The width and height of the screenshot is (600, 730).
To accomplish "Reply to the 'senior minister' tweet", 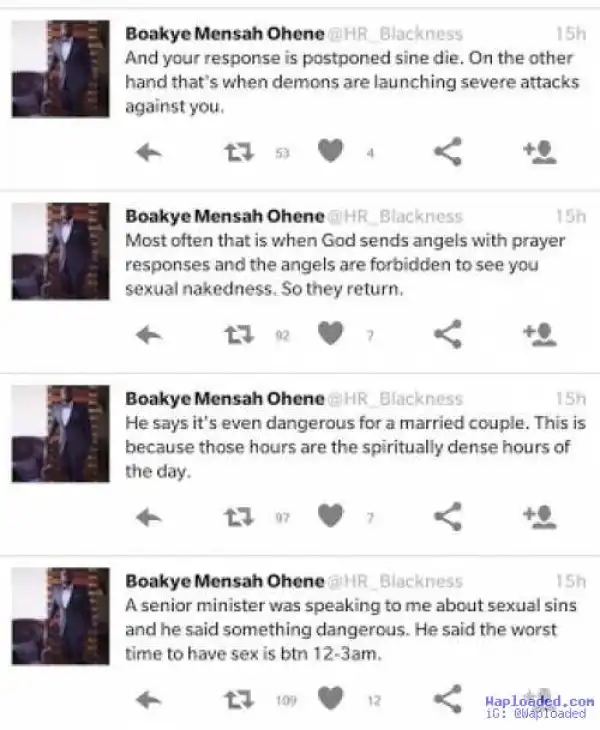I will coord(148,699).
